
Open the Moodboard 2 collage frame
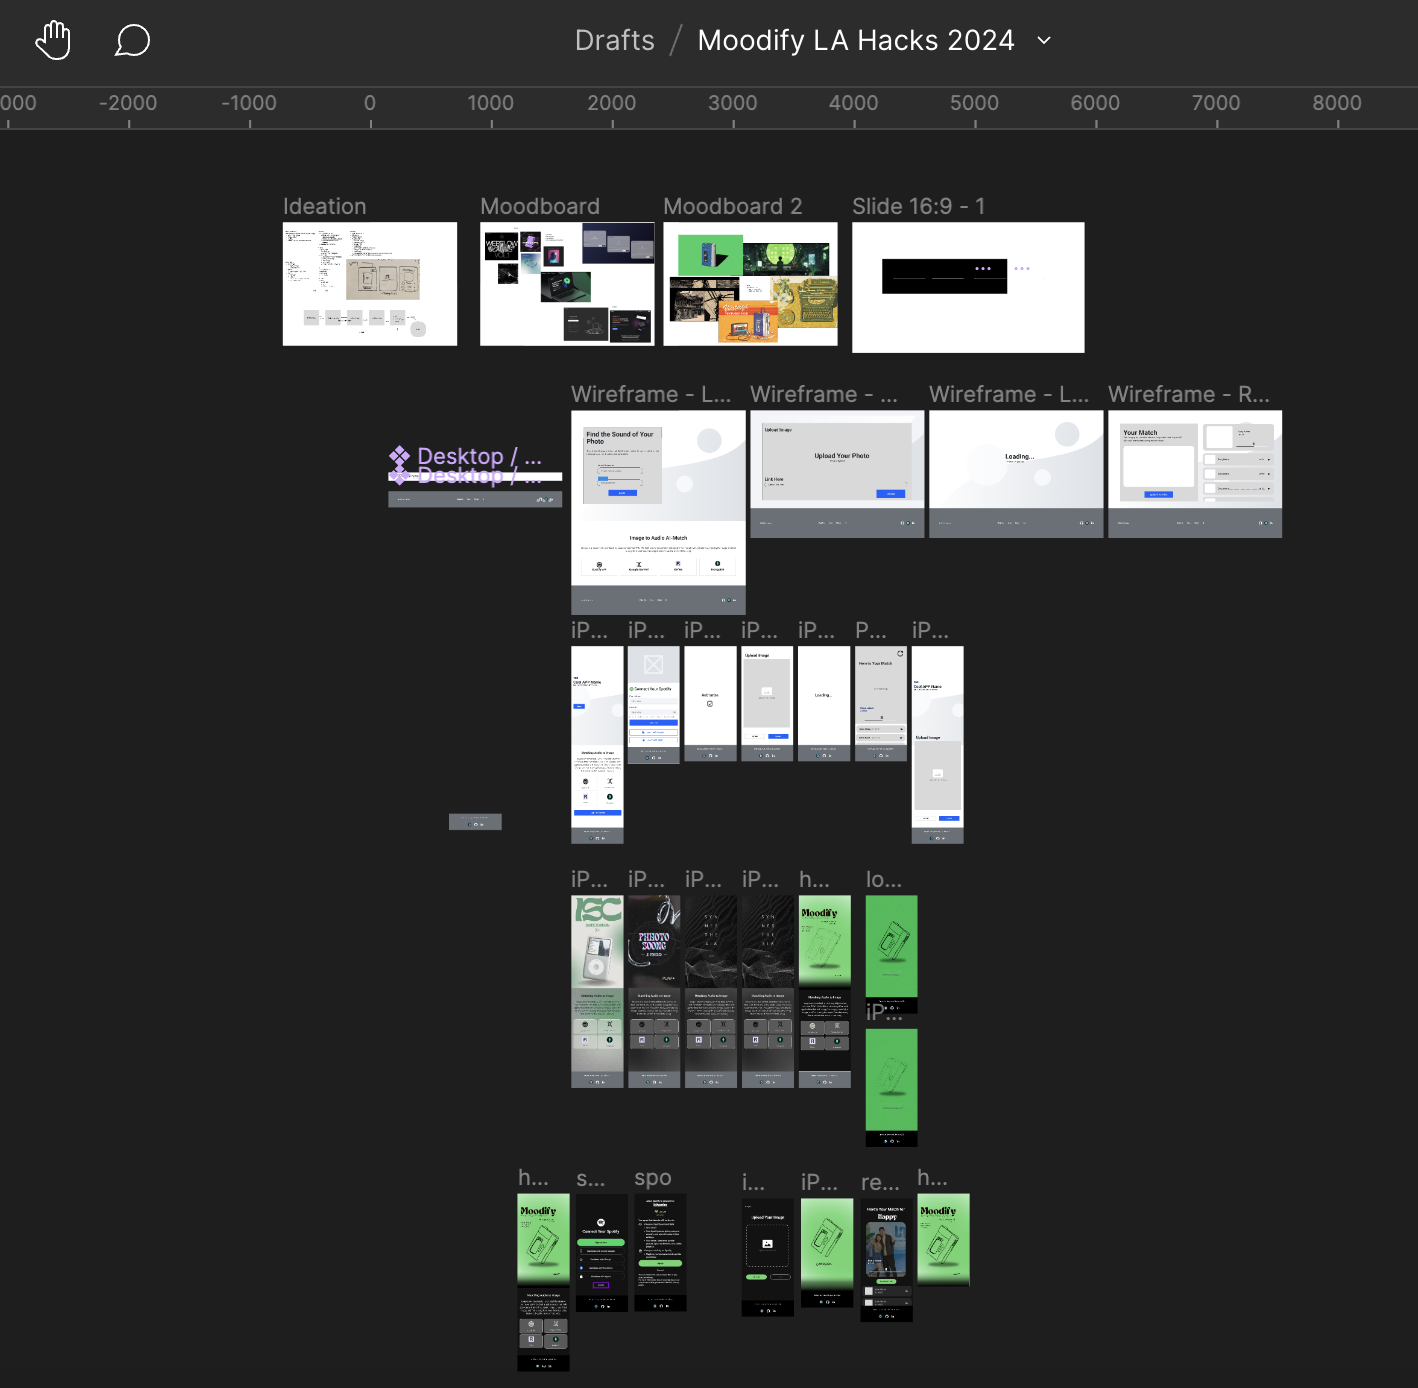click(750, 284)
